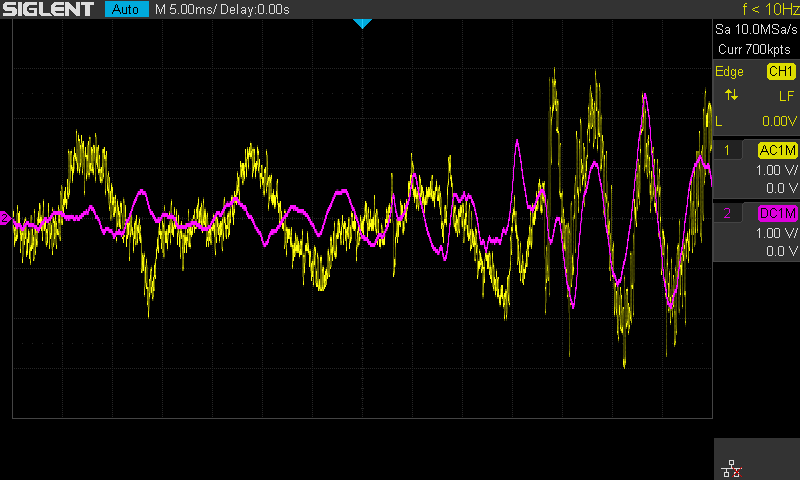Select the Auto trigger mode indicator
Viewport: 800px width, 480px height.
click(x=127, y=9)
